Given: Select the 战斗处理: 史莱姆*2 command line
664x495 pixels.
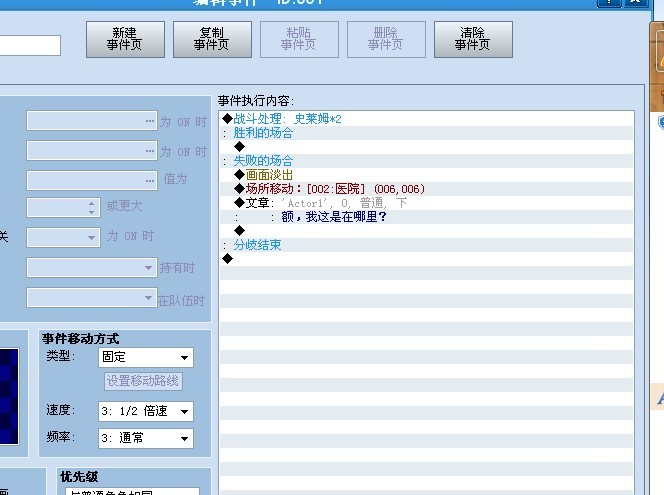Looking at the screenshot, I should coord(426,119).
